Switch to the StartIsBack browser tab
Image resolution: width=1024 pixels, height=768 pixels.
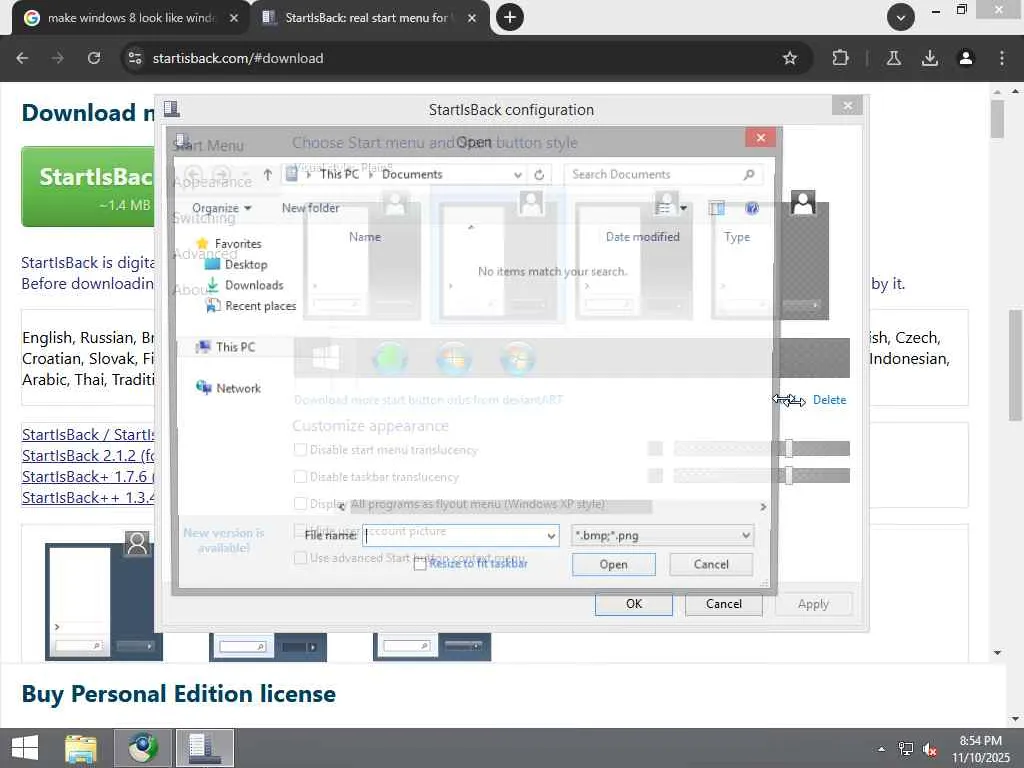click(x=369, y=18)
